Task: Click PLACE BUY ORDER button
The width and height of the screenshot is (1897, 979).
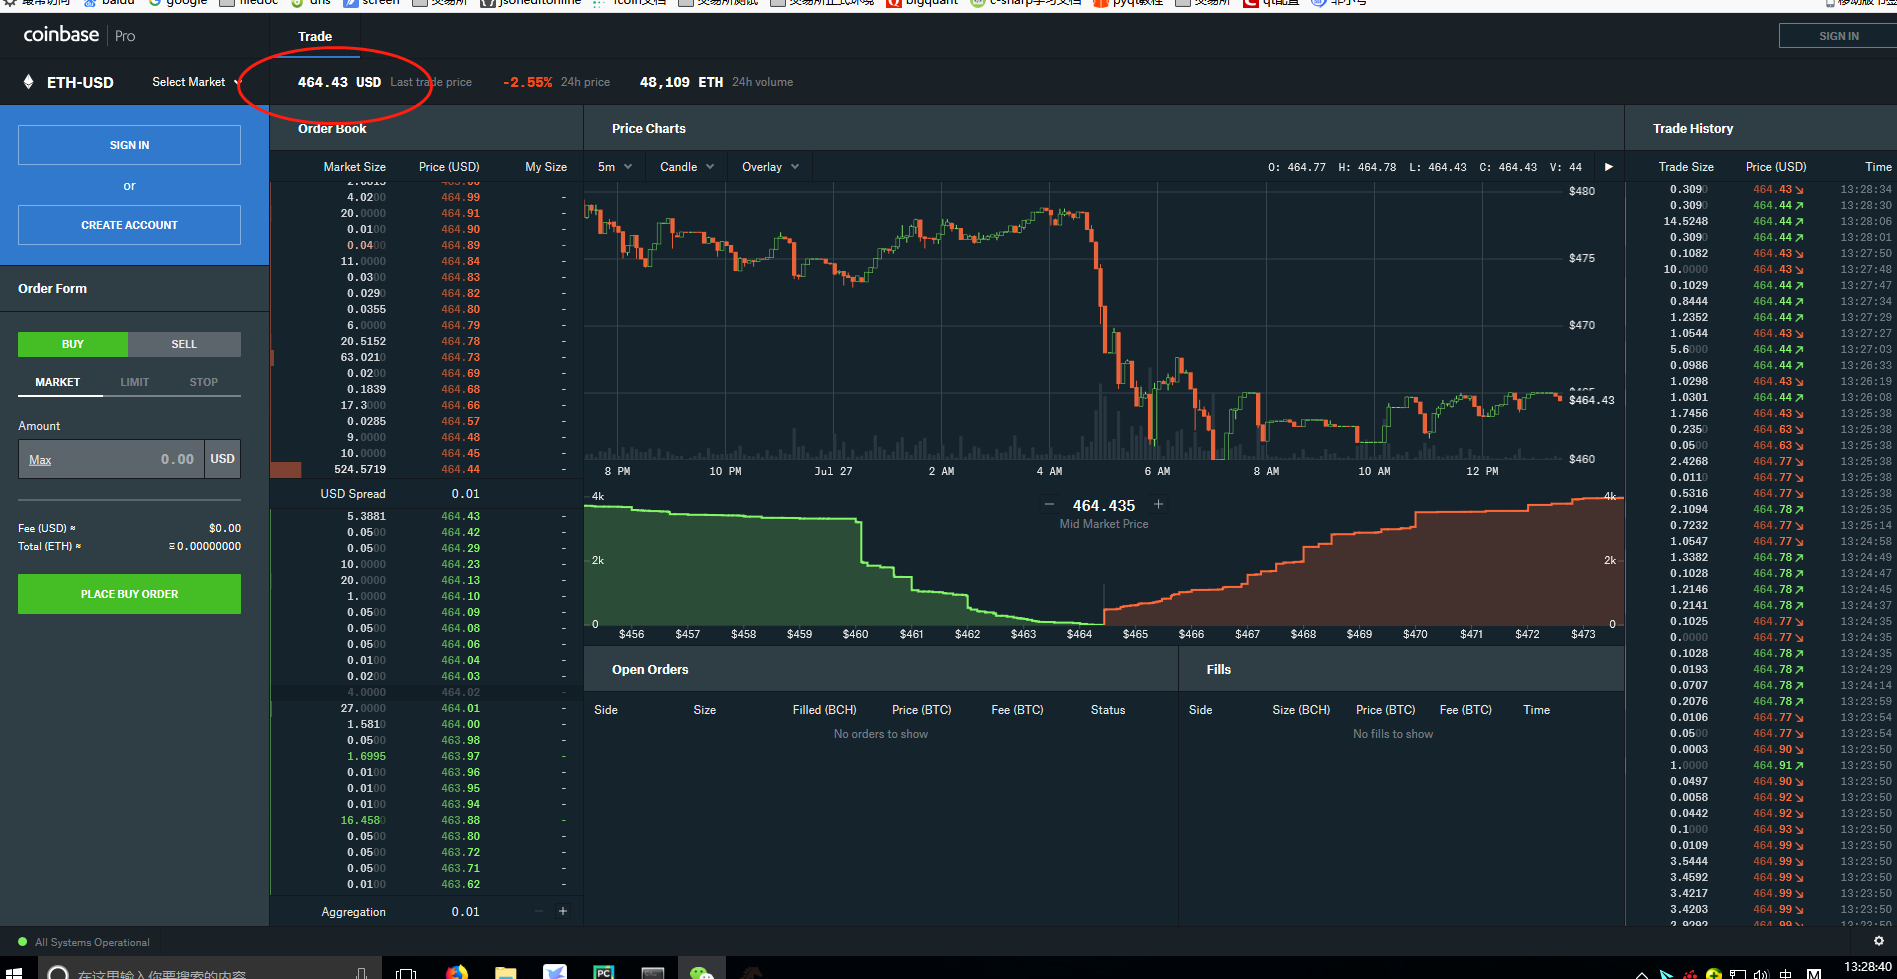Action: pyautogui.click(x=129, y=594)
